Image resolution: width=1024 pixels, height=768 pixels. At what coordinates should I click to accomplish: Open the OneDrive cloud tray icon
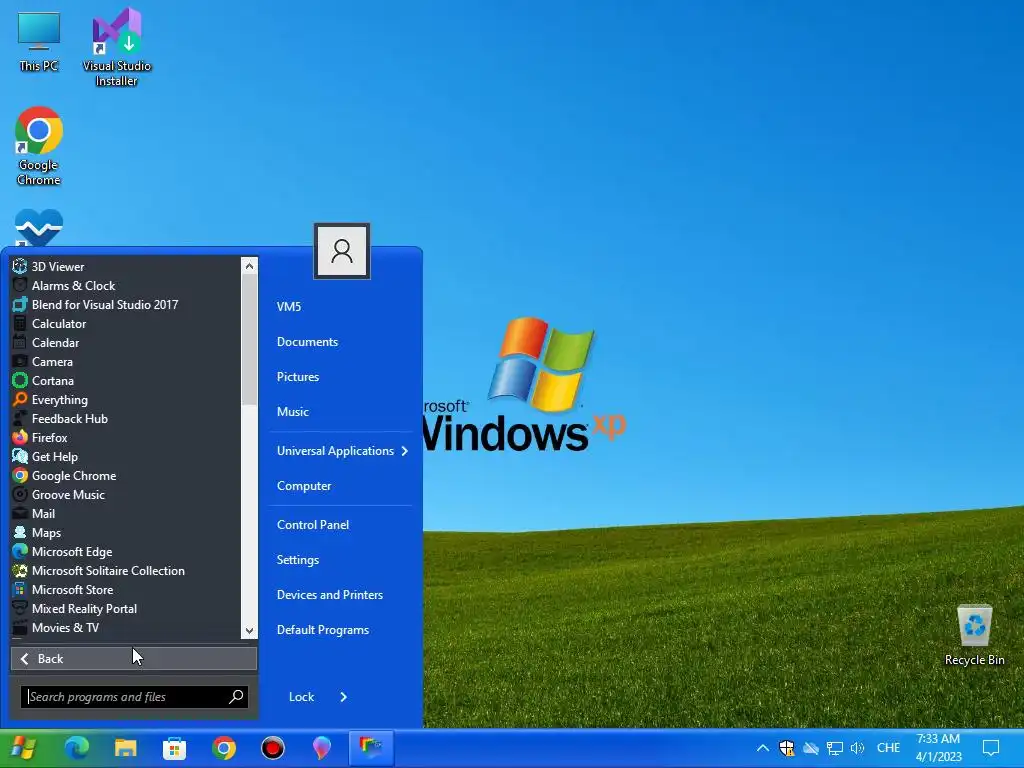point(810,748)
